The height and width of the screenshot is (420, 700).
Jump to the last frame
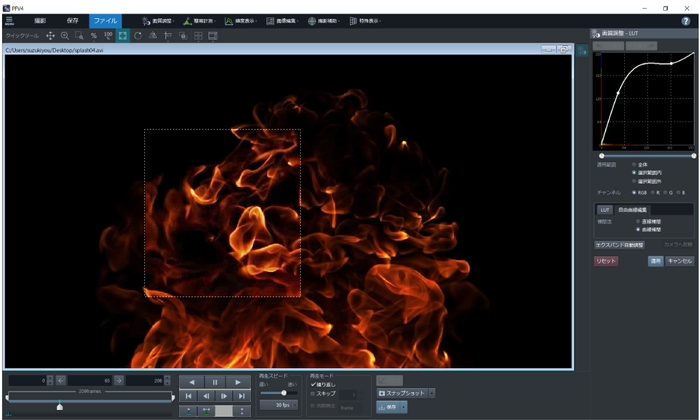[x=241, y=396]
